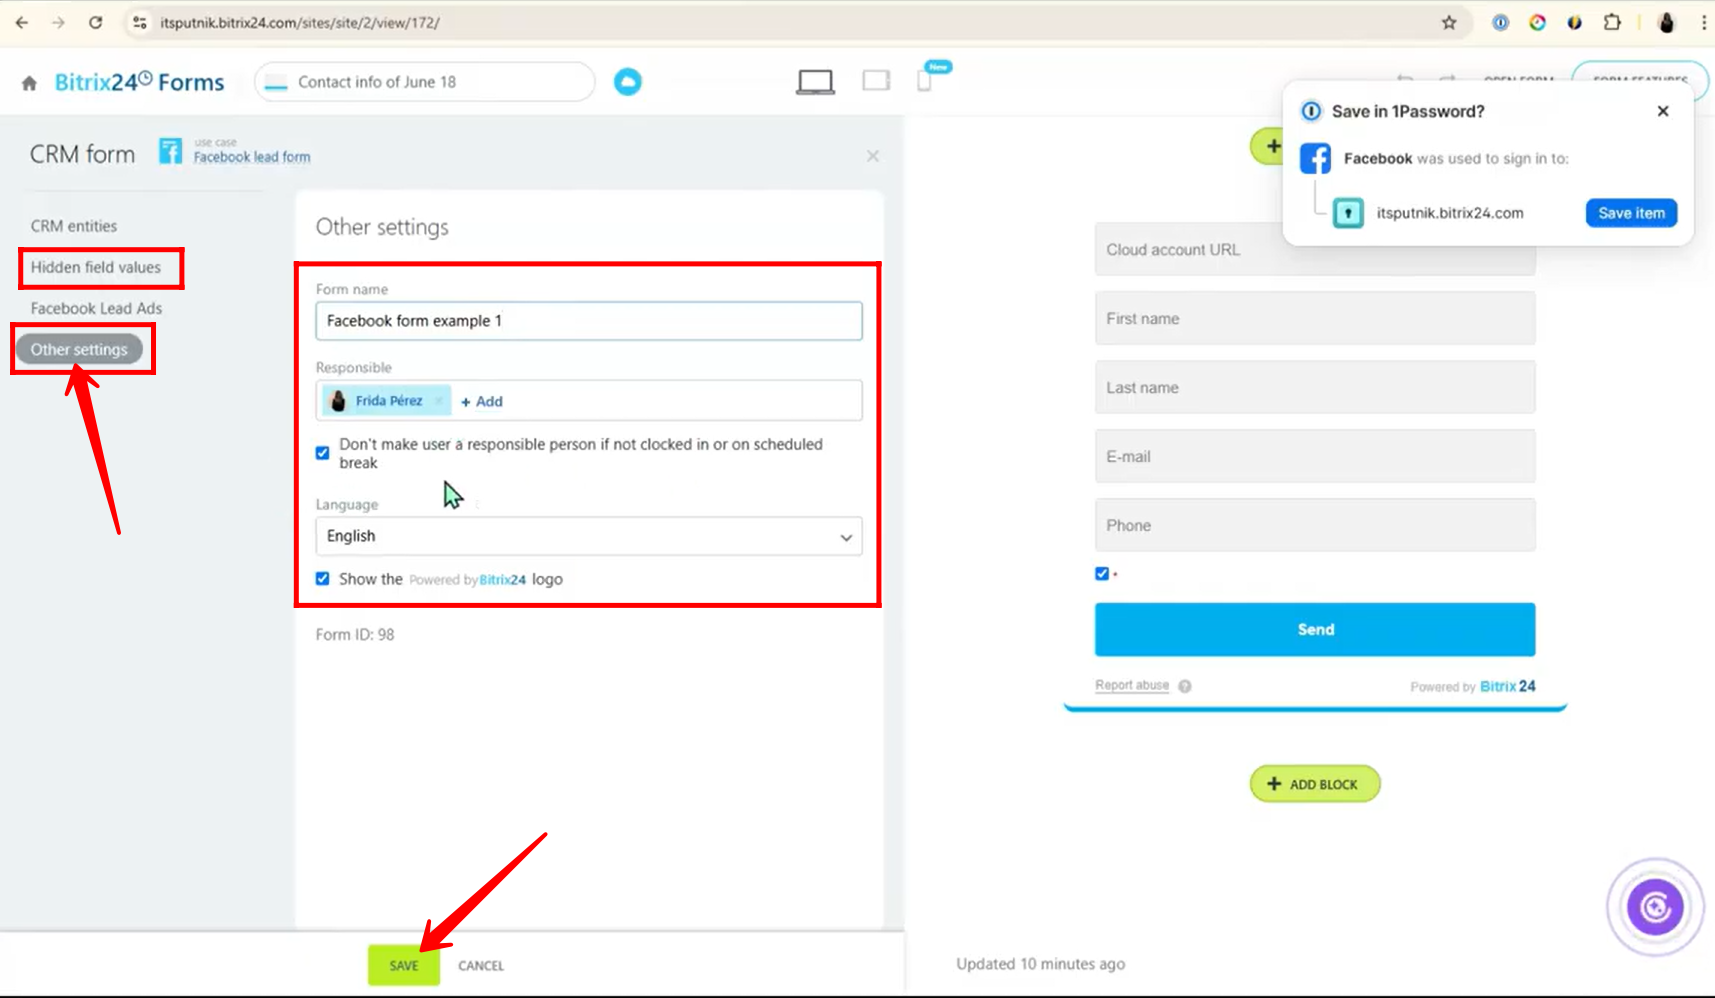Open the Report abuse help question mark
Viewport: 1715px width, 998px height.
(x=1185, y=686)
